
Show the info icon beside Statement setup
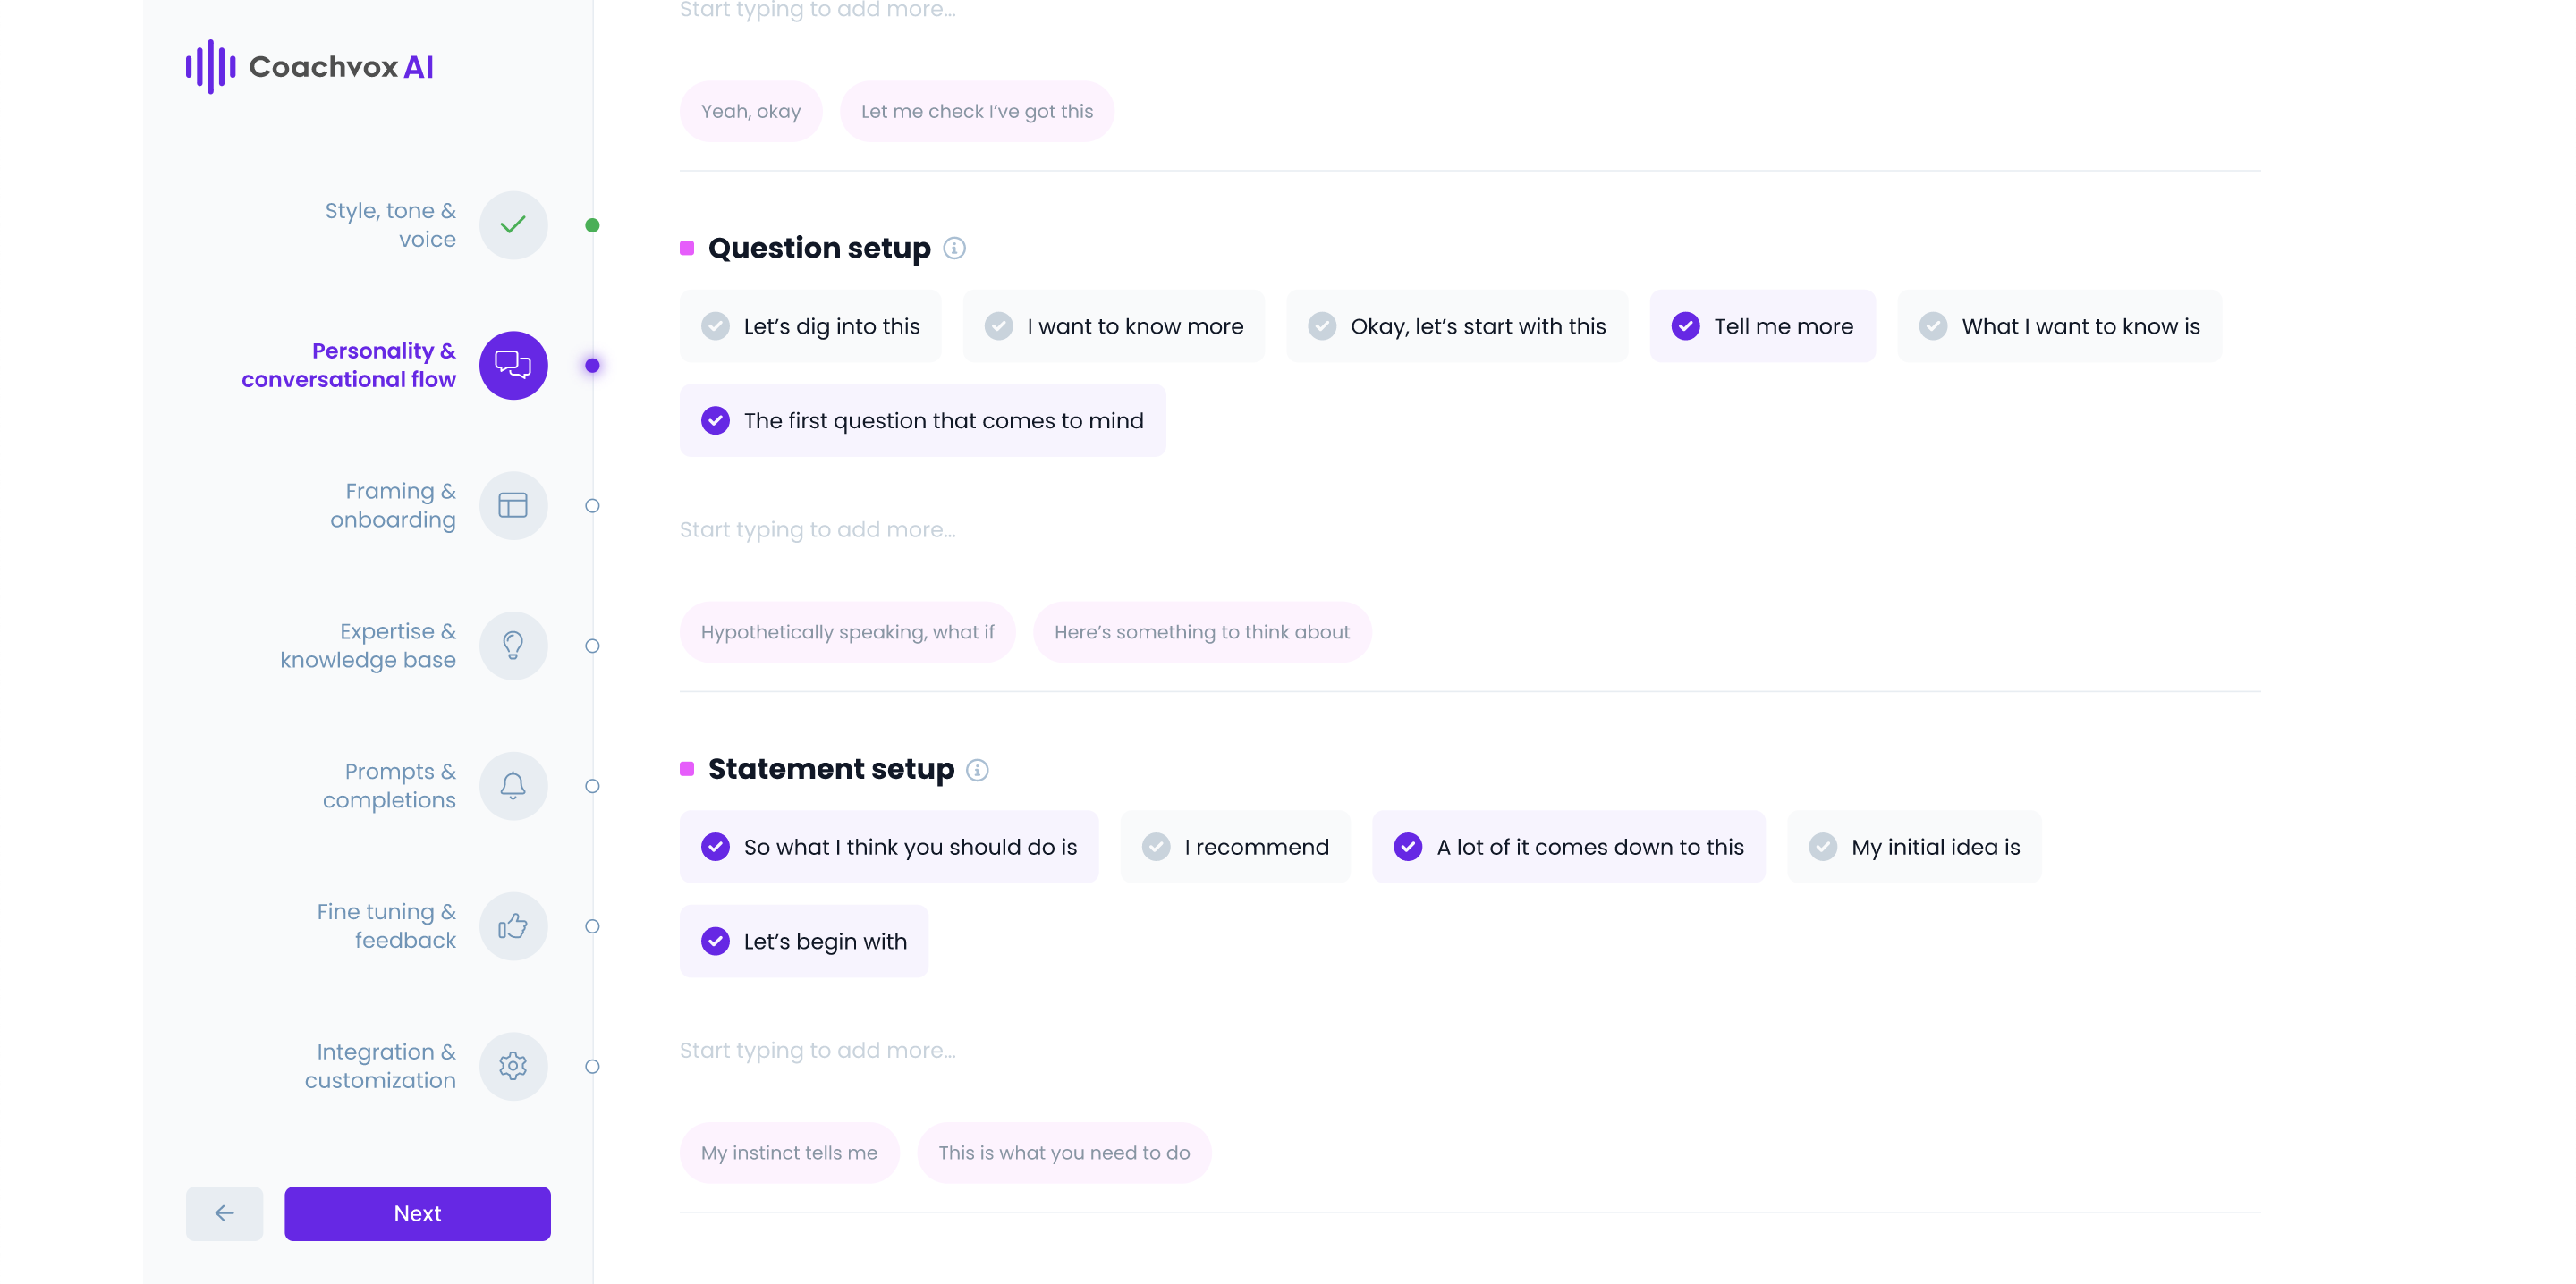coord(977,770)
